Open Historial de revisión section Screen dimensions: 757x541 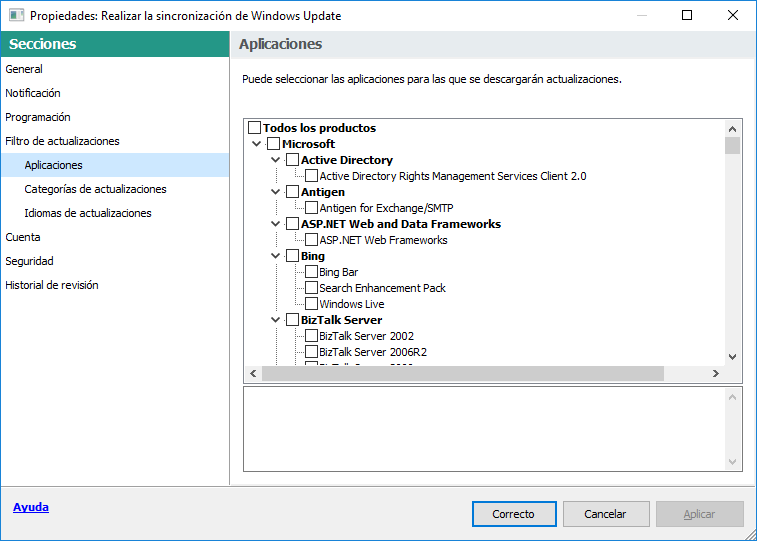point(115,285)
